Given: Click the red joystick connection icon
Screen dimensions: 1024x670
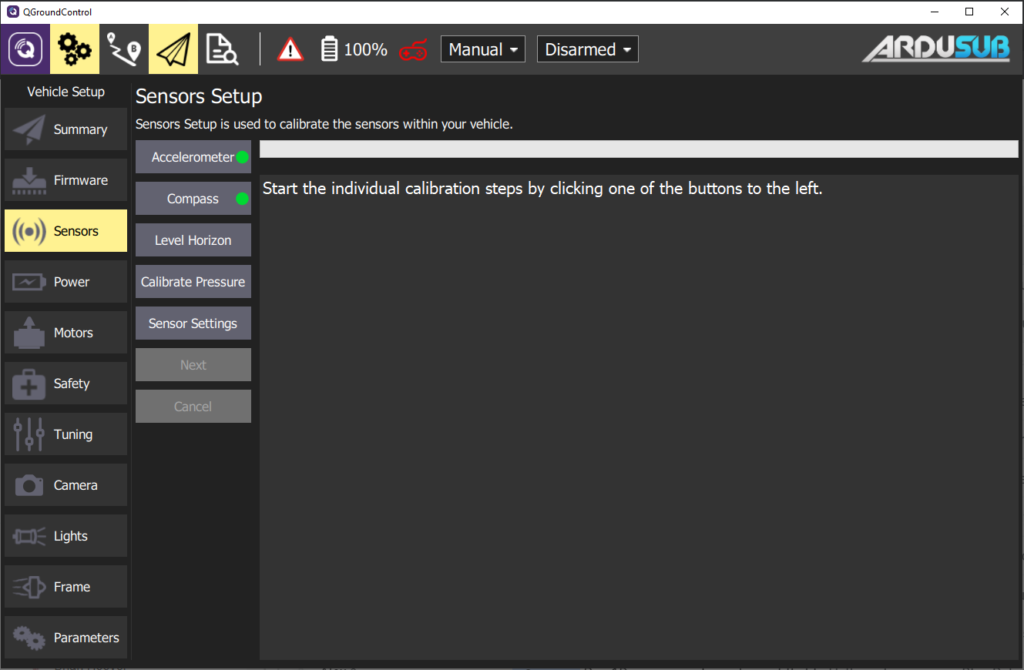Looking at the screenshot, I should (414, 48).
